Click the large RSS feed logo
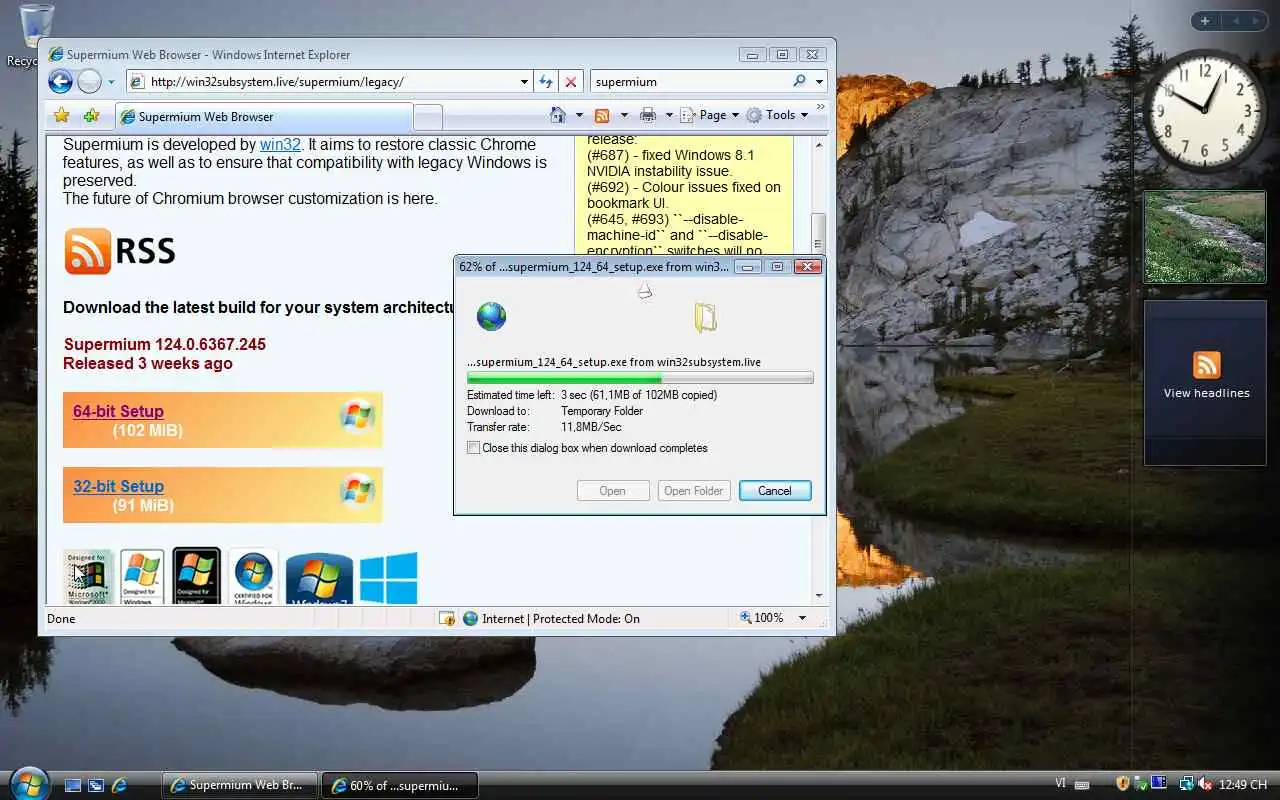The image size is (1280, 800). coord(120,251)
